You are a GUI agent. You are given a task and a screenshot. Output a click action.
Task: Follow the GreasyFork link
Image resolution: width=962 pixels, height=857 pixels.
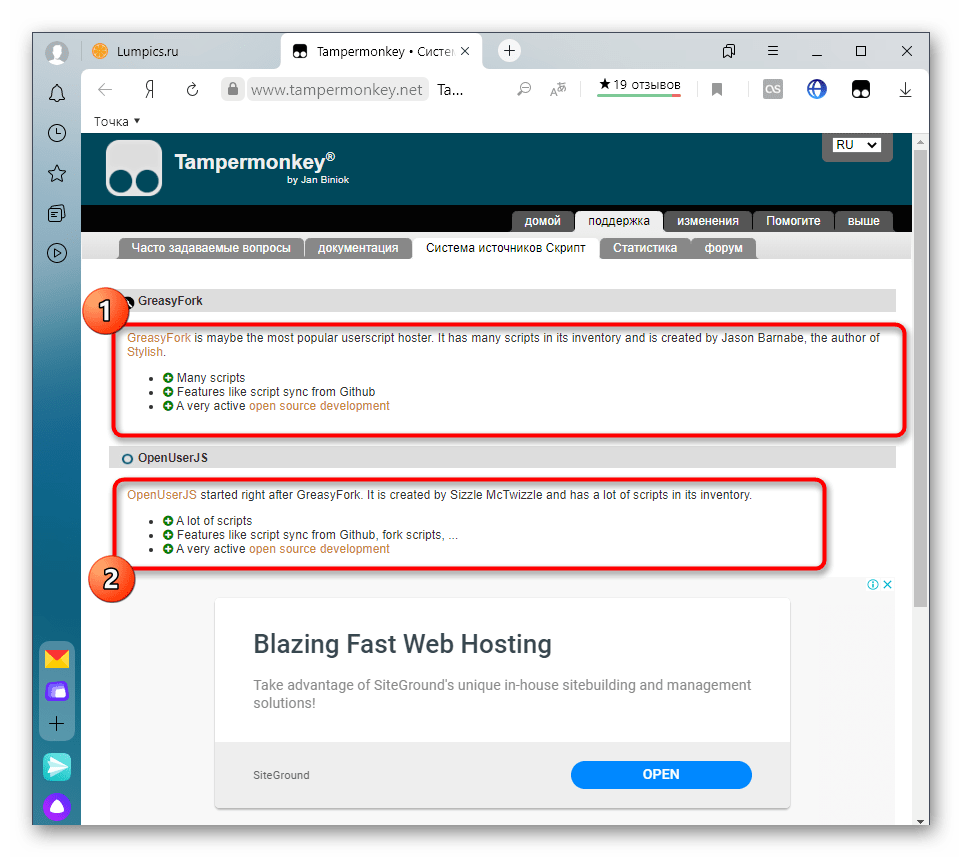159,338
